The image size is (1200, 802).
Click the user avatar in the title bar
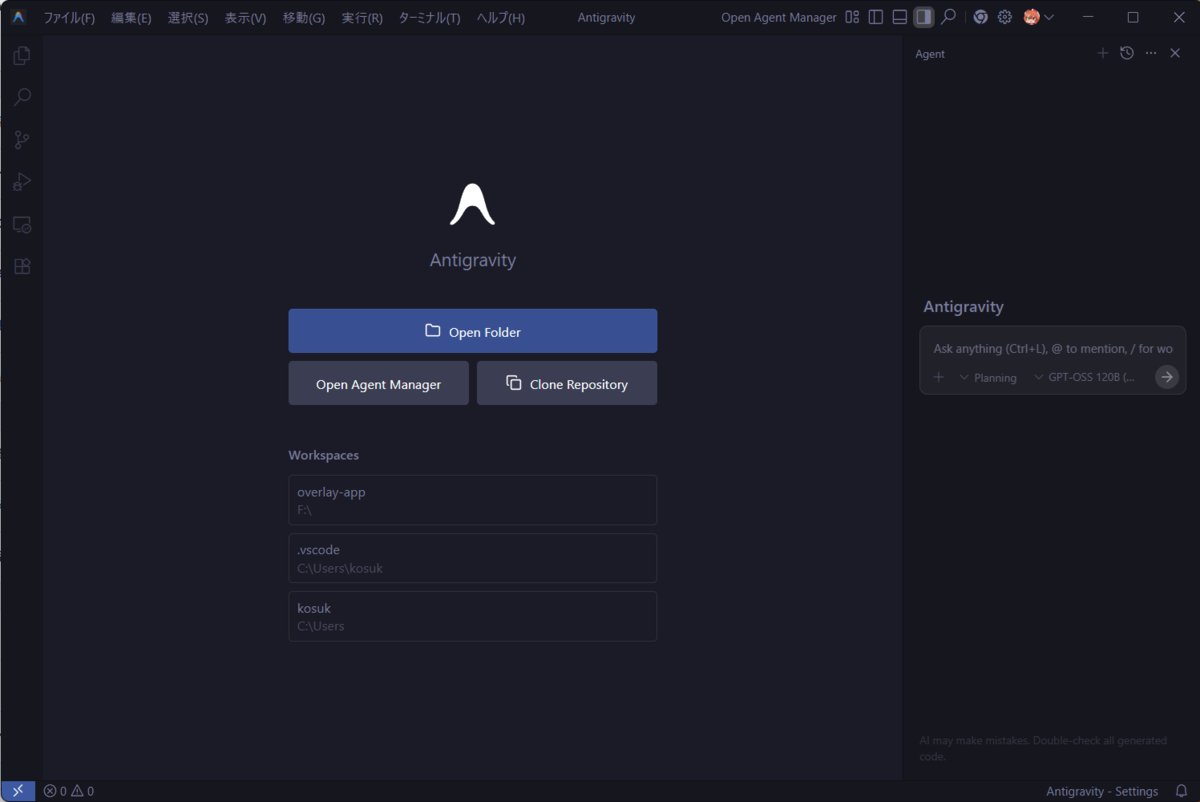[1031, 17]
